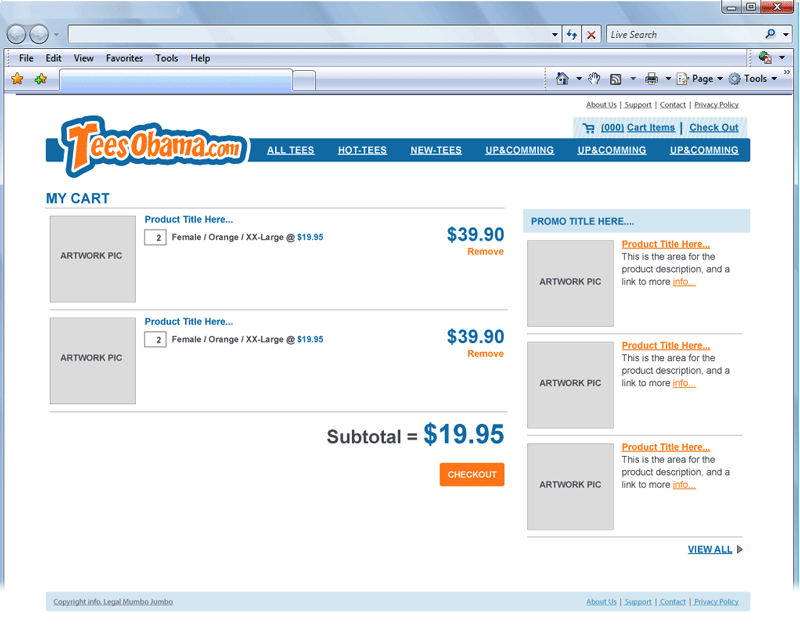Open the first cart Product Title link
This screenshot has width=800, height=634.
point(189,219)
